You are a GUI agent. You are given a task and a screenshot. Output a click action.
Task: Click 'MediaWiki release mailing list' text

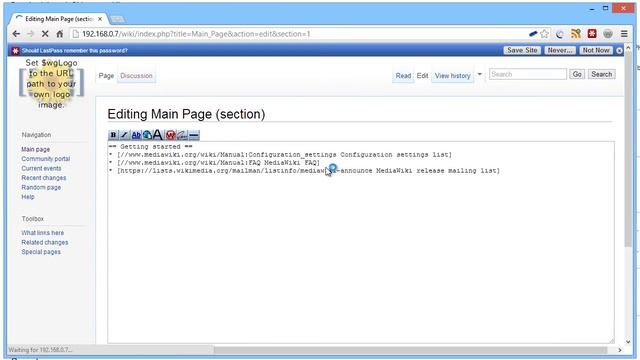coord(436,171)
